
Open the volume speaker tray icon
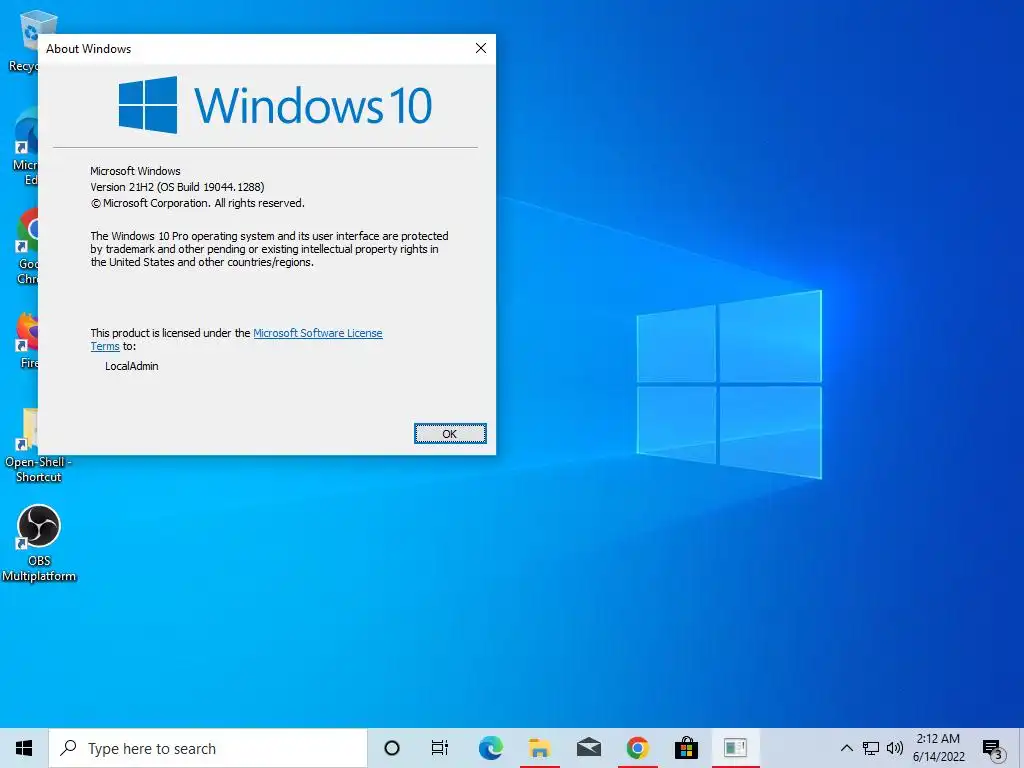tap(895, 748)
